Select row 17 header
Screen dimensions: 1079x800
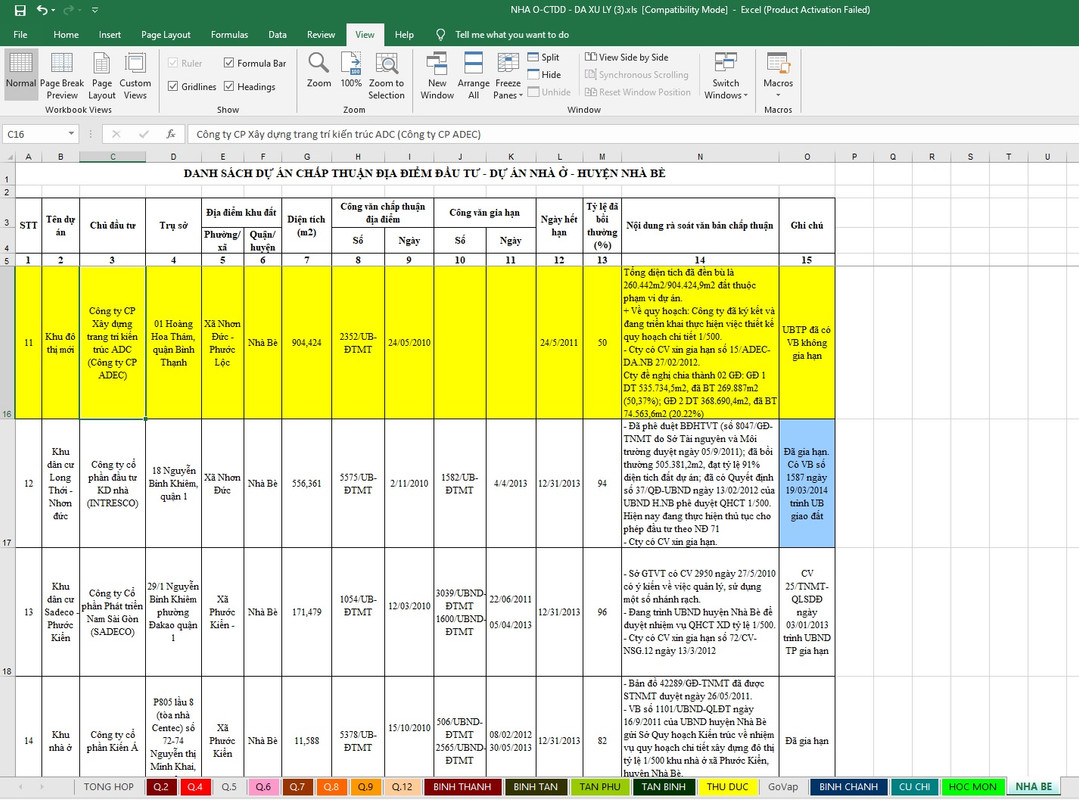click(x=7, y=484)
